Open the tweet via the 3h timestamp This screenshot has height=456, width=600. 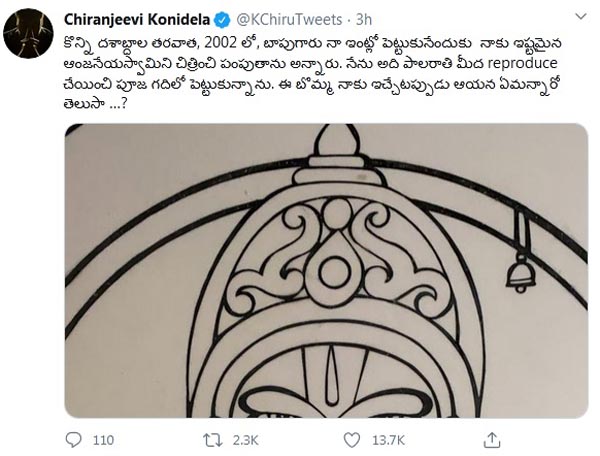tap(364, 20)
